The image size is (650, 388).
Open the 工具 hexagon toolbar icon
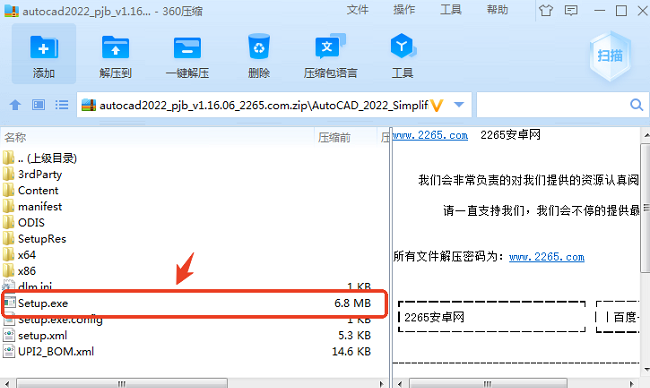coord(402,46)
